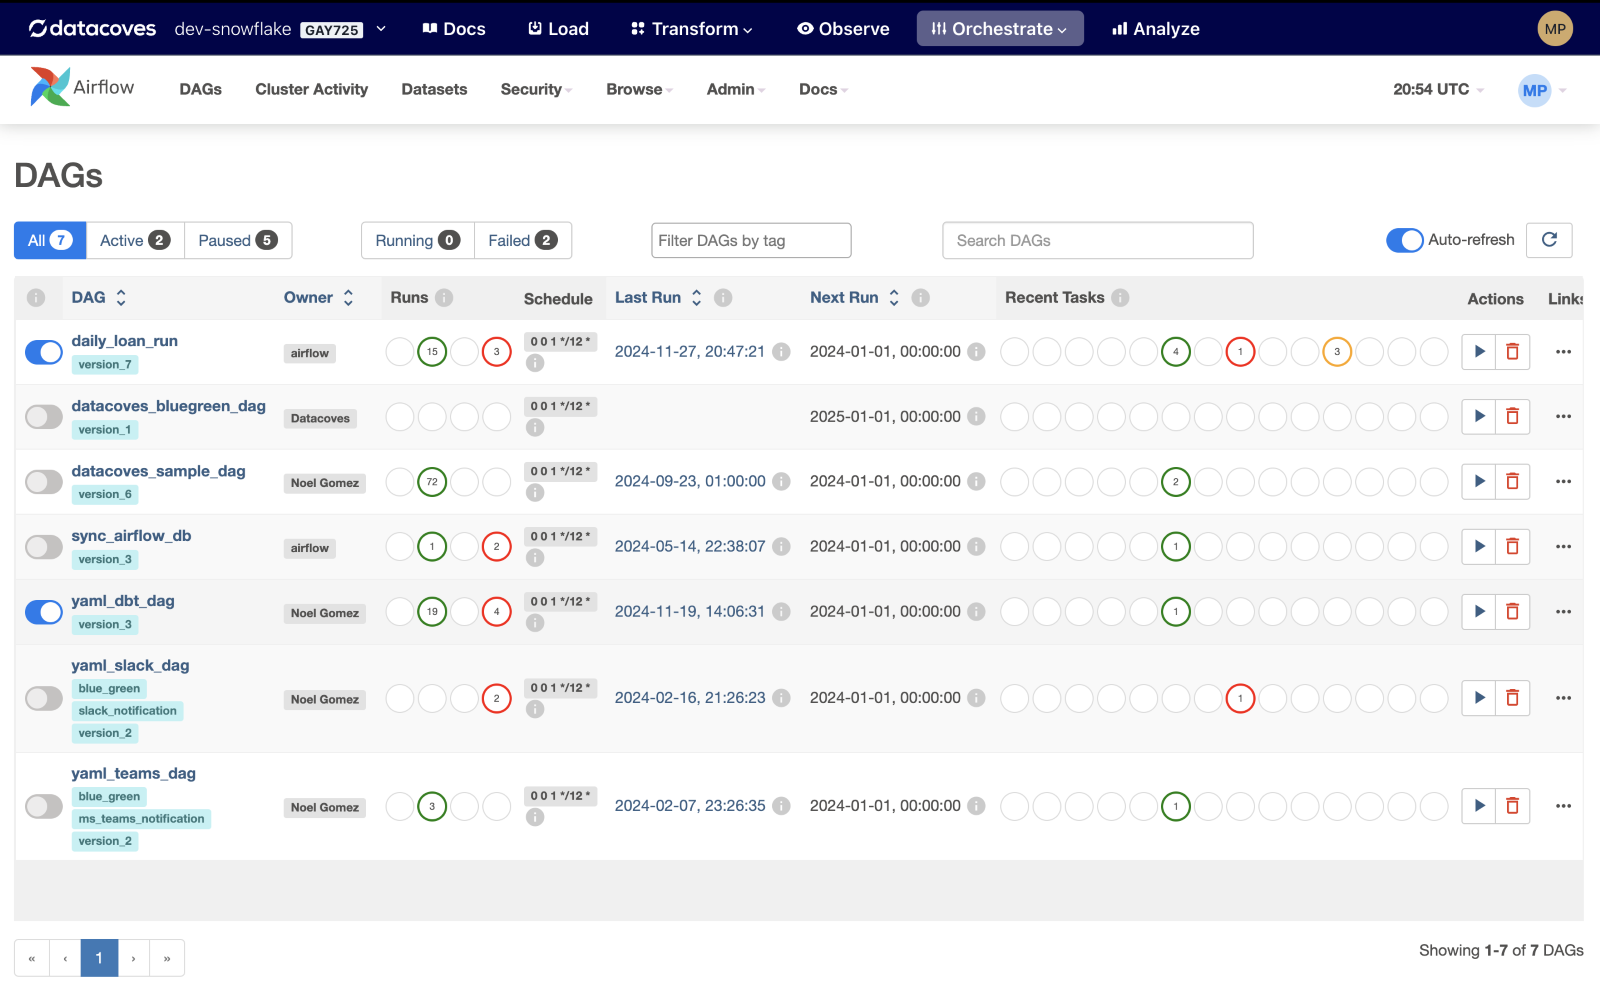Unpause the sync_airflow_db DAG switch
Image resolution: width=1600 pixels, height=1003 pixels.
point(44,547)
